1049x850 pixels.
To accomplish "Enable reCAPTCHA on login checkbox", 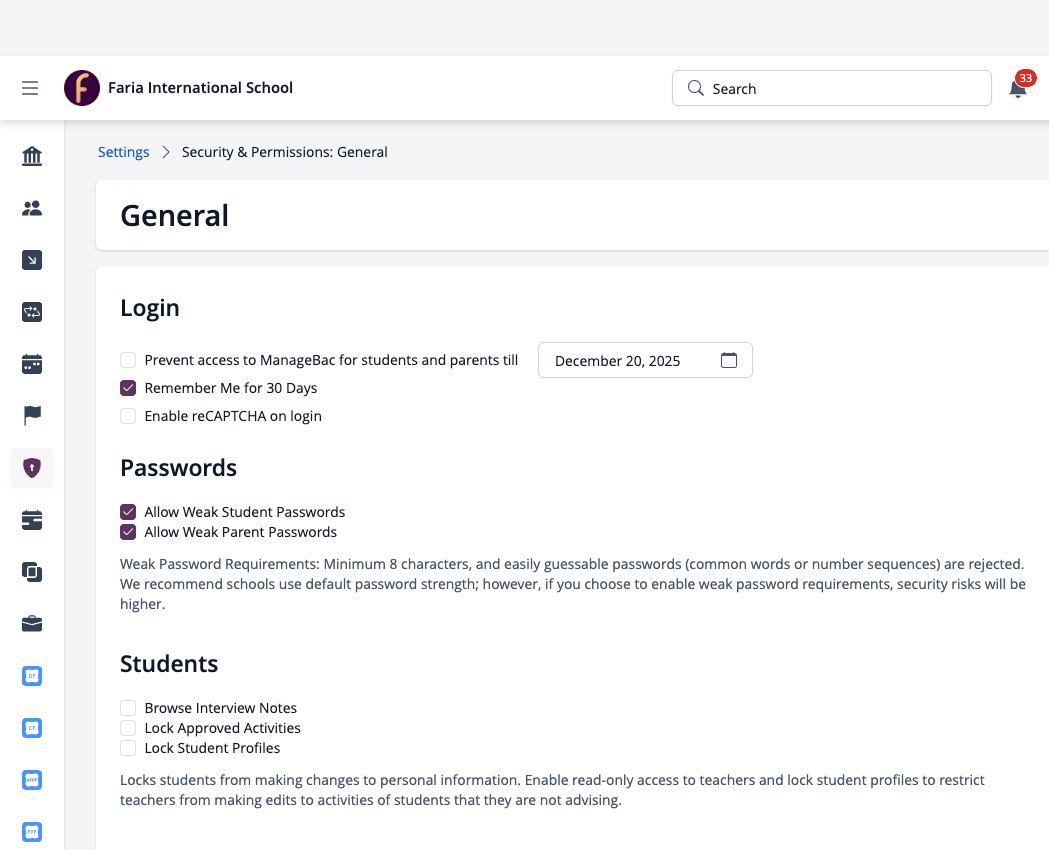I will (x=128, y=416).
